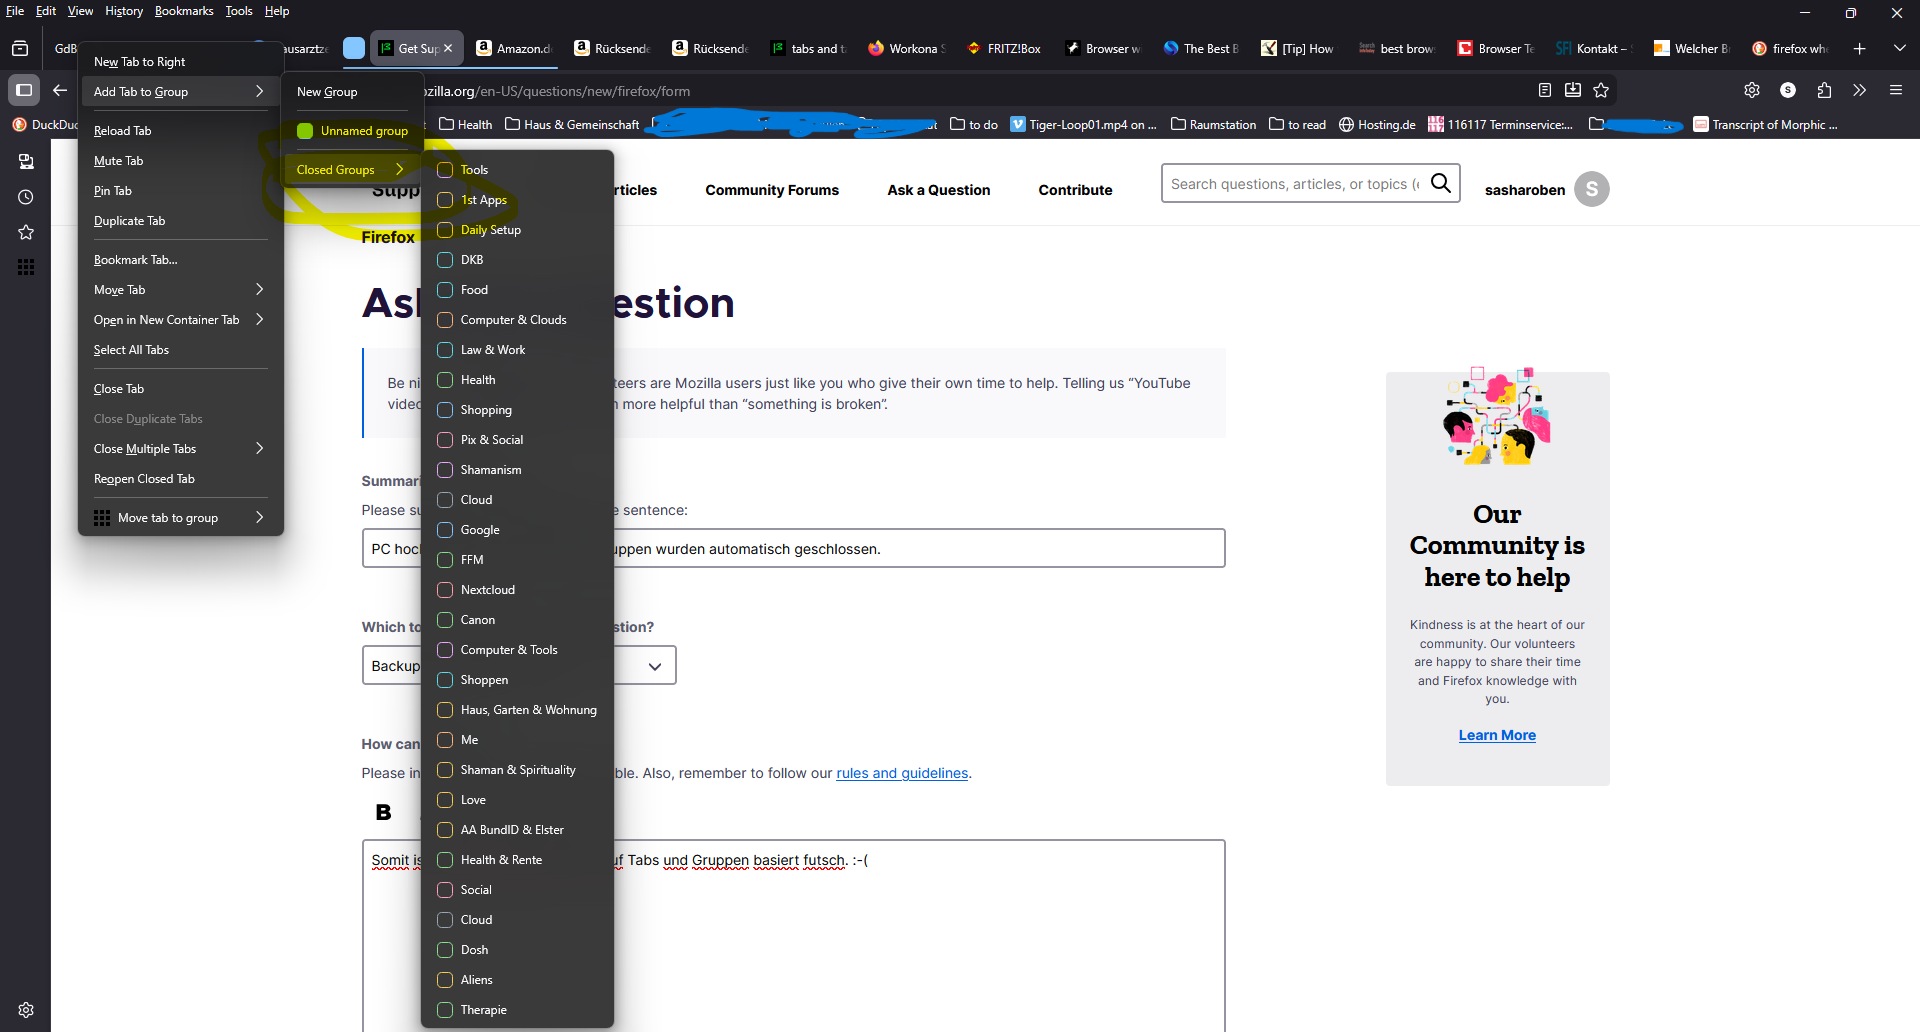Viewport: 1920px width, 1032px height.
Task: Expand the Move Tab submenu
Action: 180,290
